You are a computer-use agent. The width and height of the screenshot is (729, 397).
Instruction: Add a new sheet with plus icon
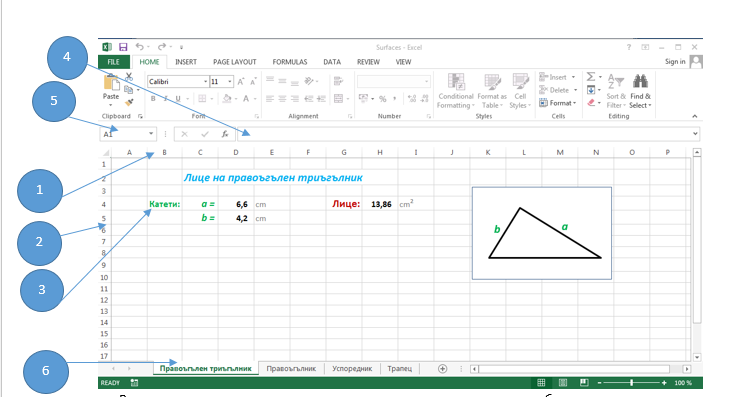point(443,369)
